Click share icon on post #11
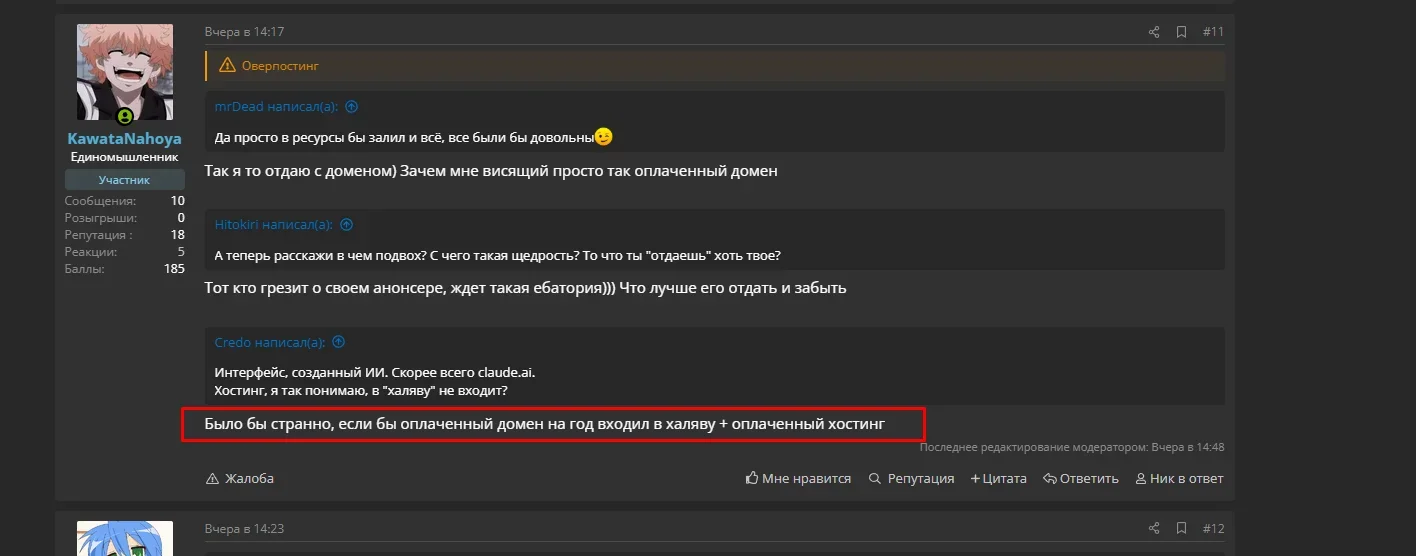 pyautogui.click(x=1154, y=32)
